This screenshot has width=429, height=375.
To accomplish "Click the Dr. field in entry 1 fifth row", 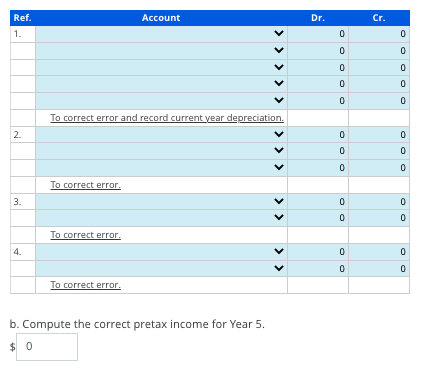I will point(318,101).
